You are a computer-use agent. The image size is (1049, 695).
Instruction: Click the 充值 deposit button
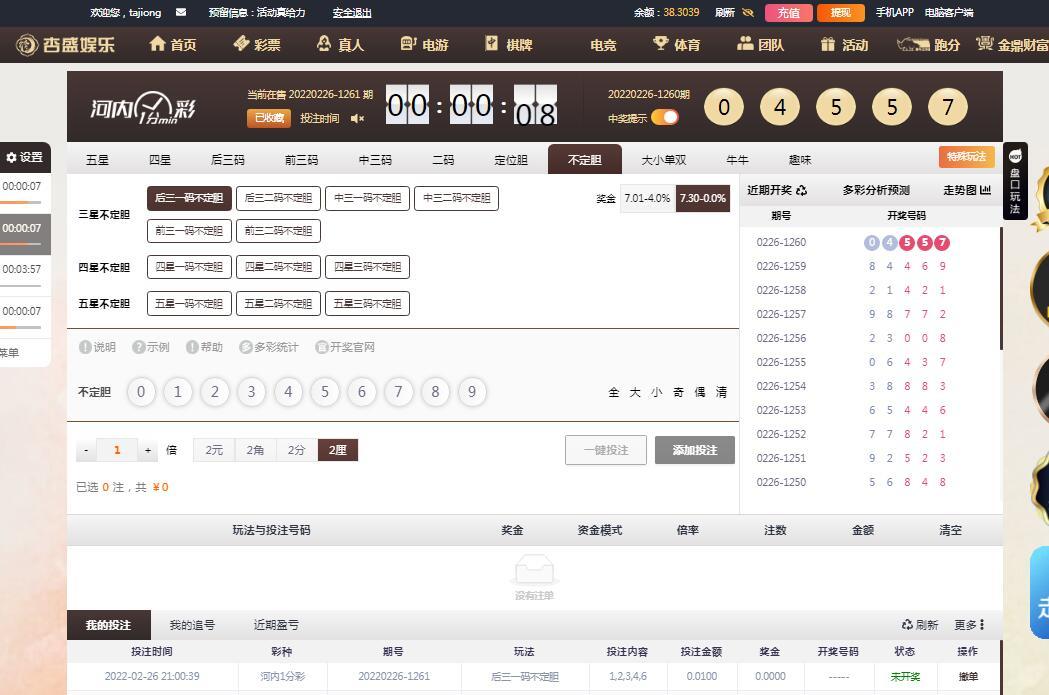click(x=788, y=12)
